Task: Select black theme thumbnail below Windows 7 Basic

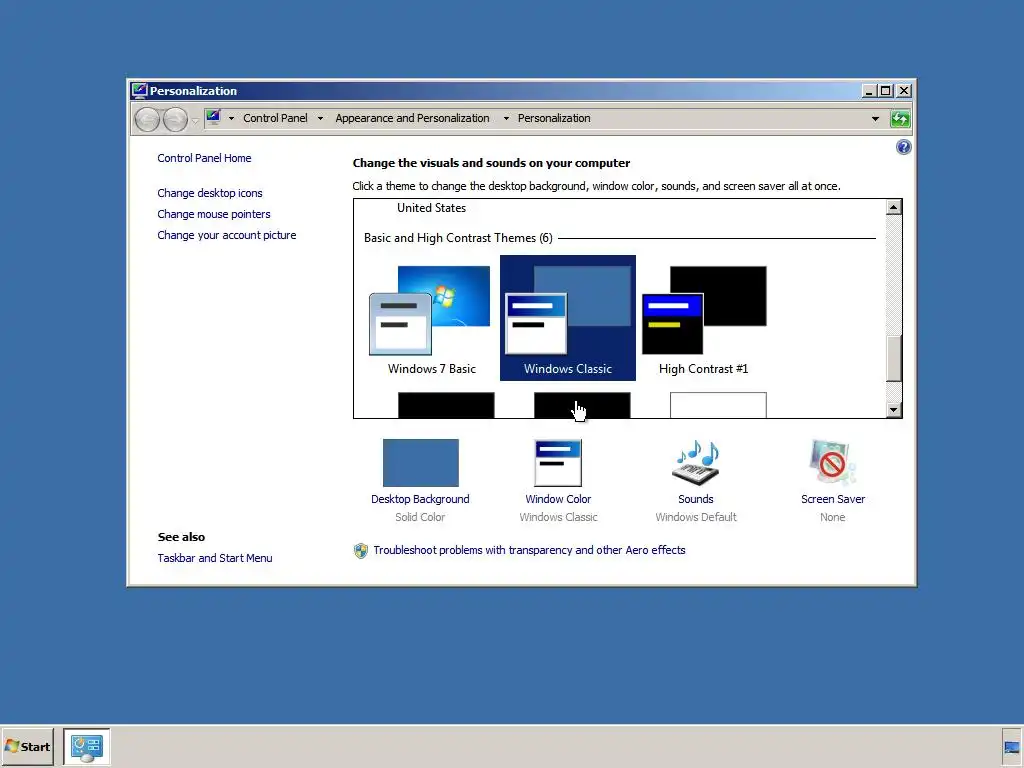Action: (x=446, y=405)
